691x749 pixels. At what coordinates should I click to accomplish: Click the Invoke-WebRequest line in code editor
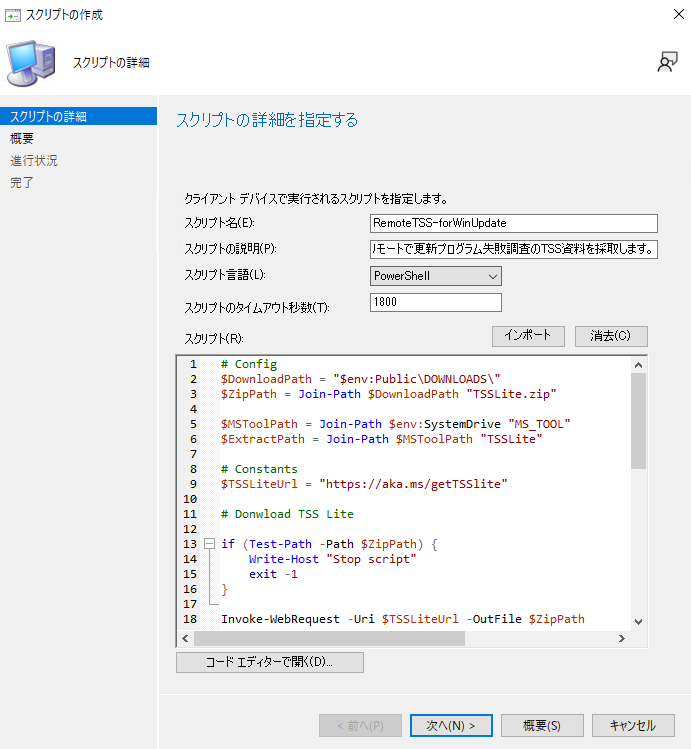402,620
